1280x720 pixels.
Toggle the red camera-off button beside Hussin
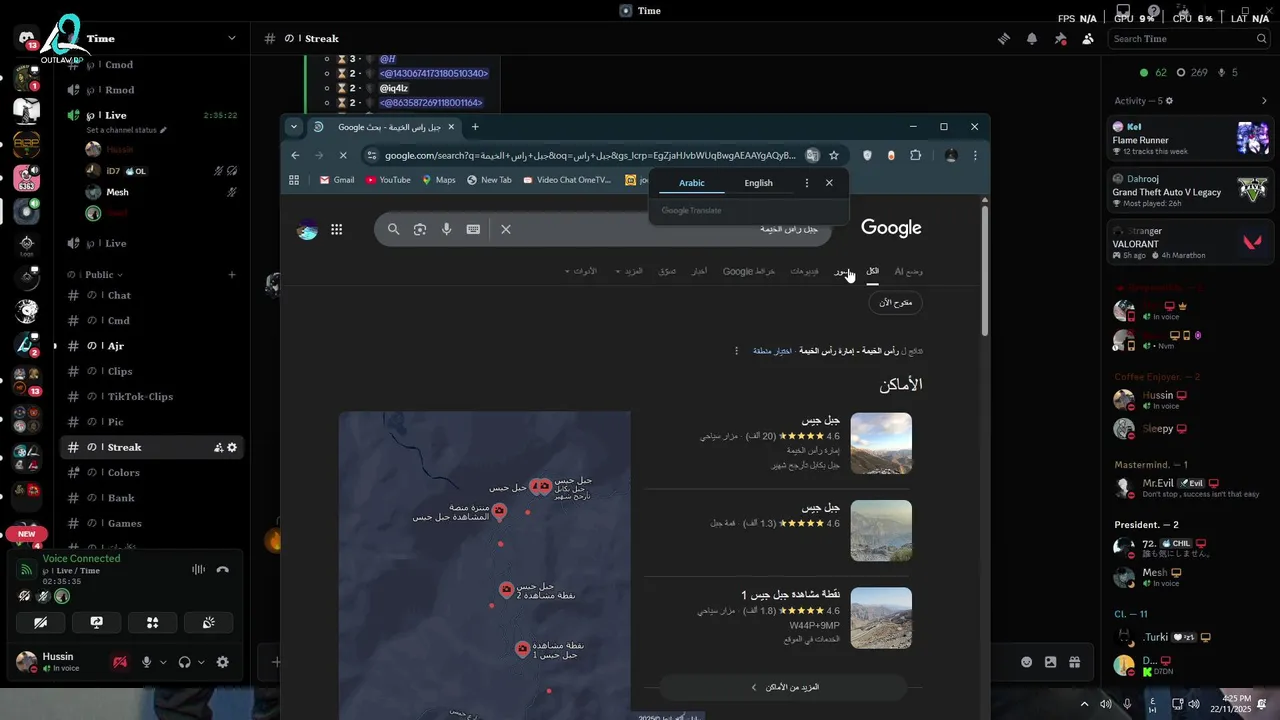[120, 662]
